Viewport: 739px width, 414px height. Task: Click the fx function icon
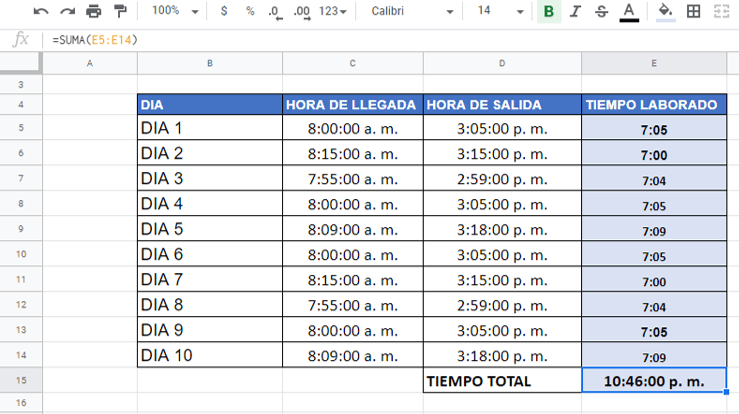tap(20, 40)
